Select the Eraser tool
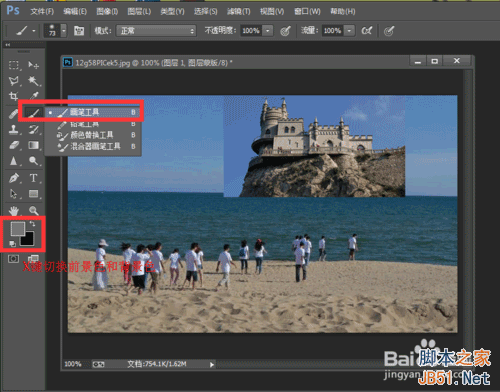The width and height of the screenshot is (500, 392). click(14, 145)
